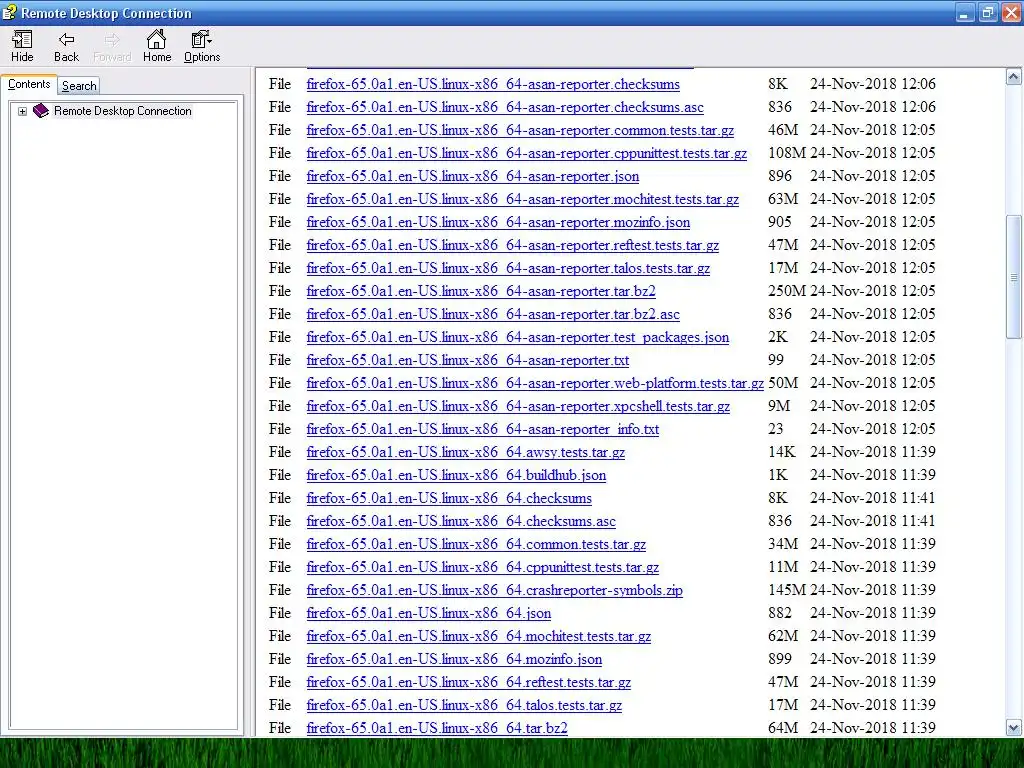Open asan-reporter.talos.tests.tar.gz link
Image resolution: width=1024 pixels, height=768 pixels.
point(508,268)
